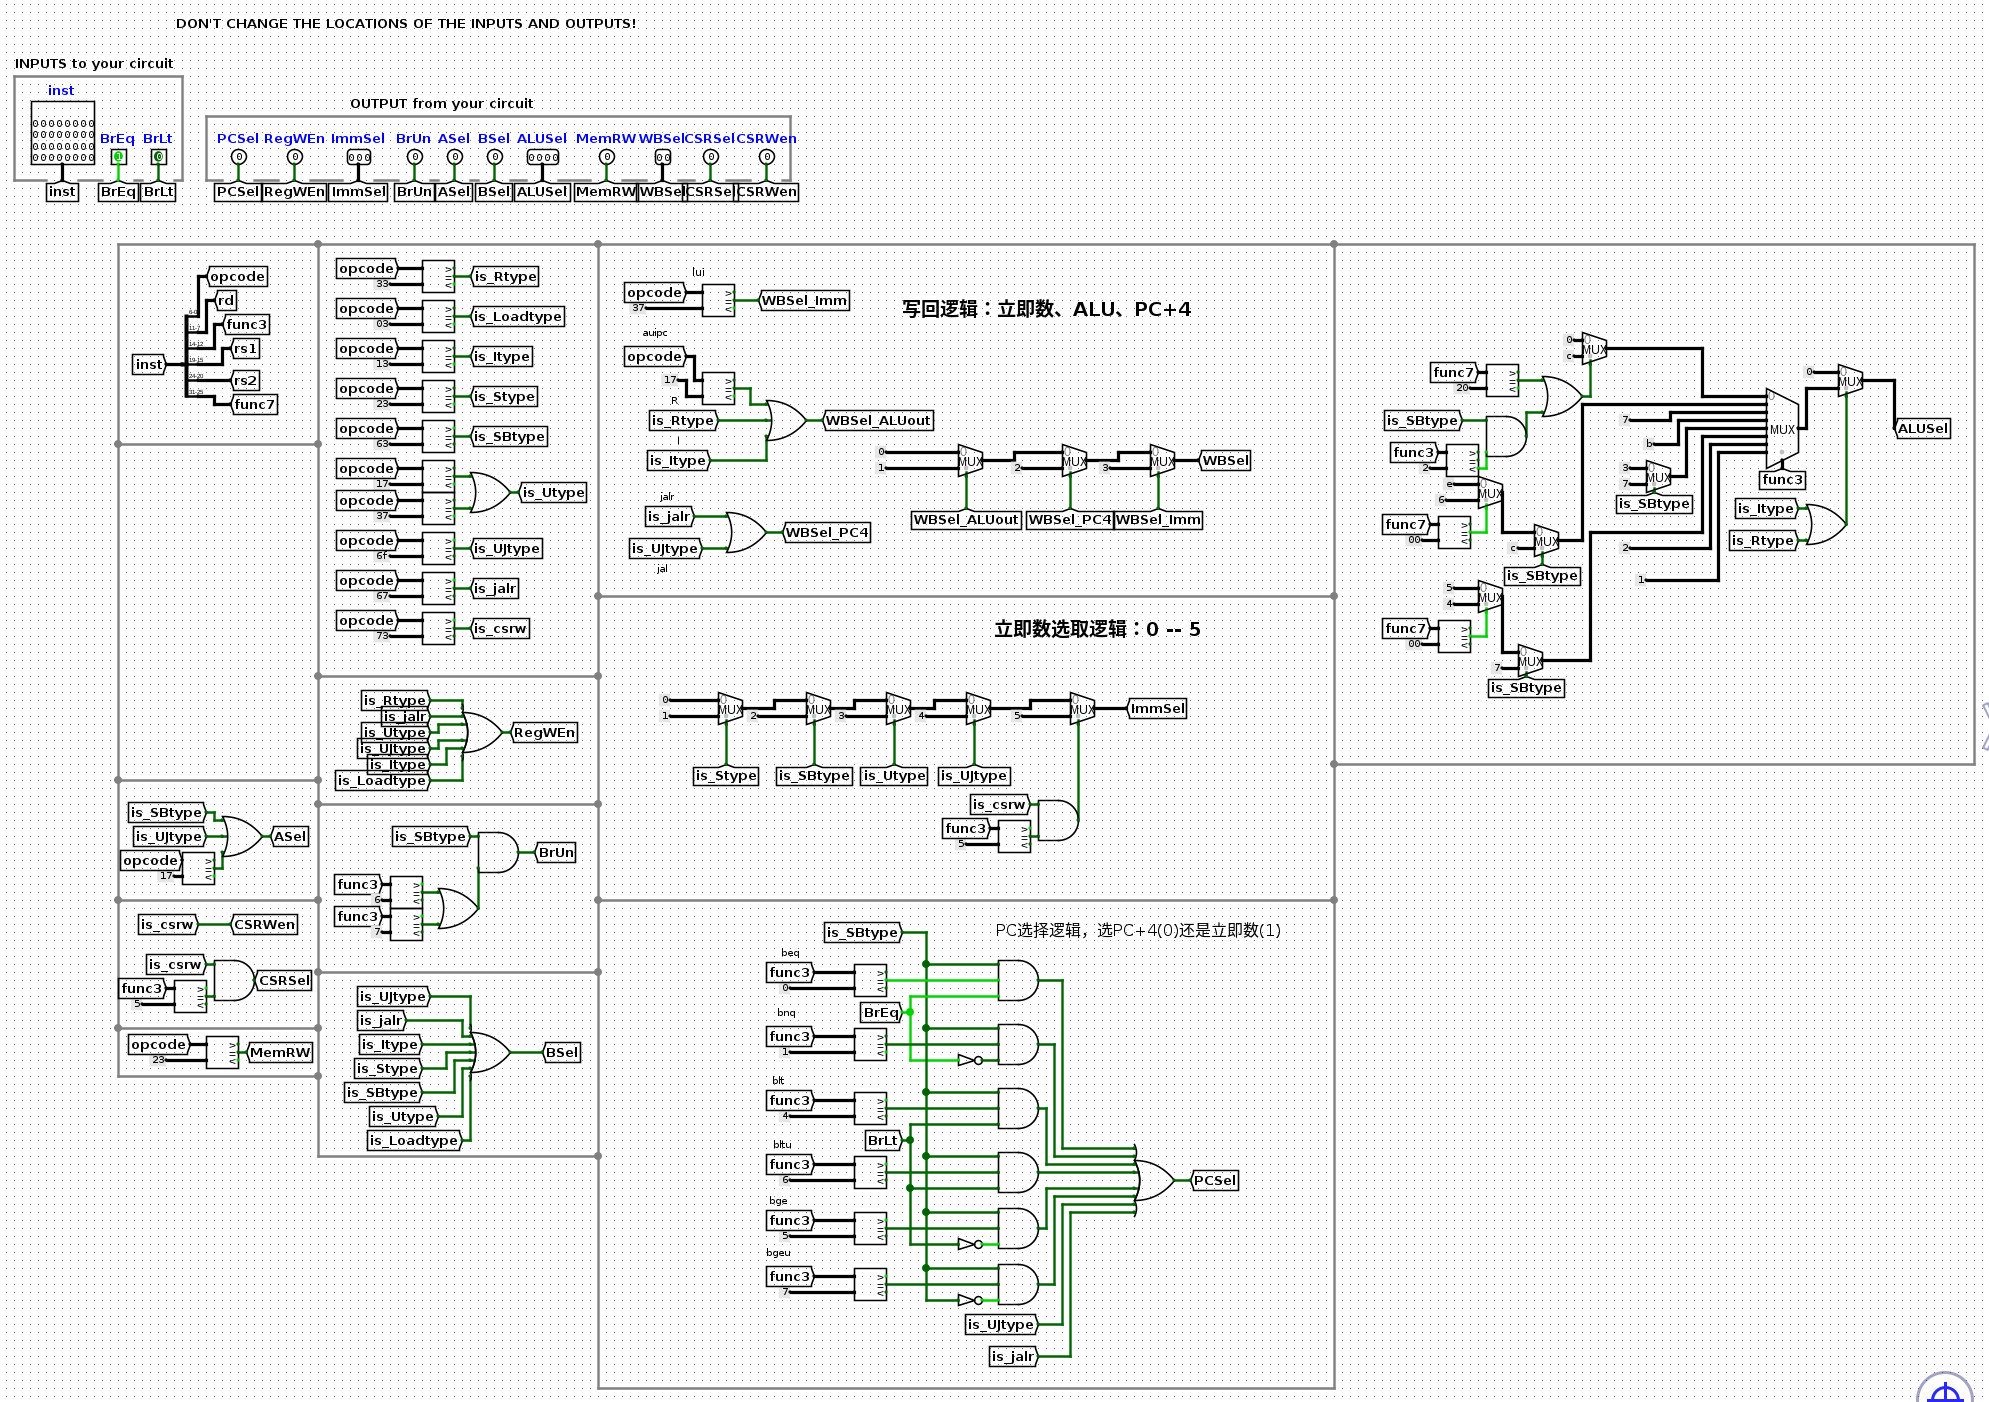Viewport: 1989px width, 1402px height.
Task: Select the MUX feeding the ALUSel tunnel
Action: coord(1850,380)
